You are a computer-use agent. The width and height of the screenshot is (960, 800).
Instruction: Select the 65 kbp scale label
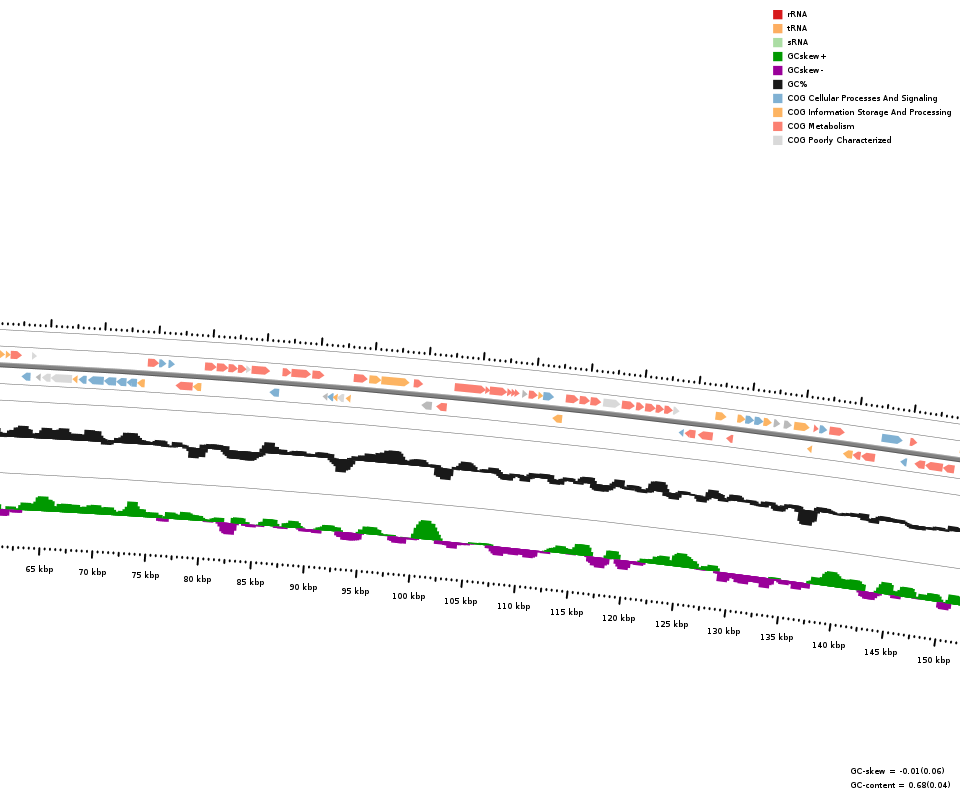pos(39,568)
